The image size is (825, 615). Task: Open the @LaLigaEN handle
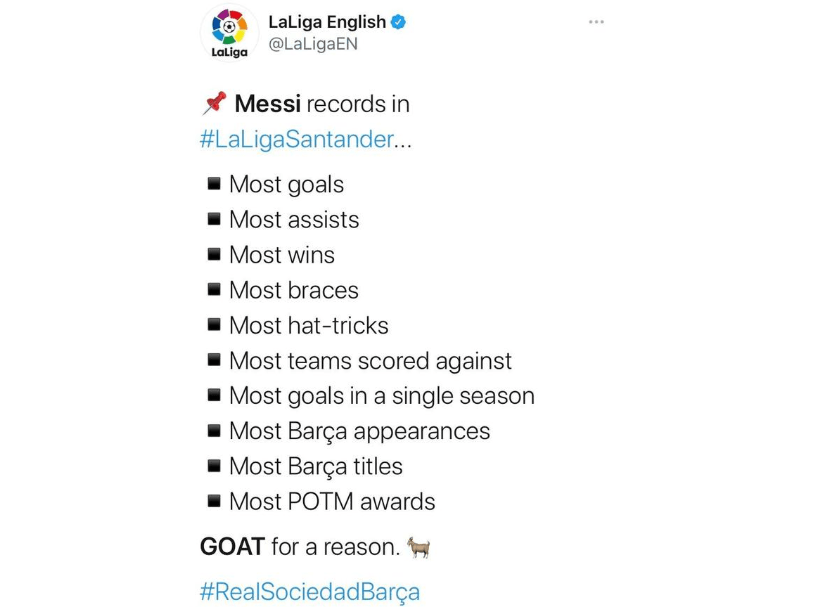point(313,44)
